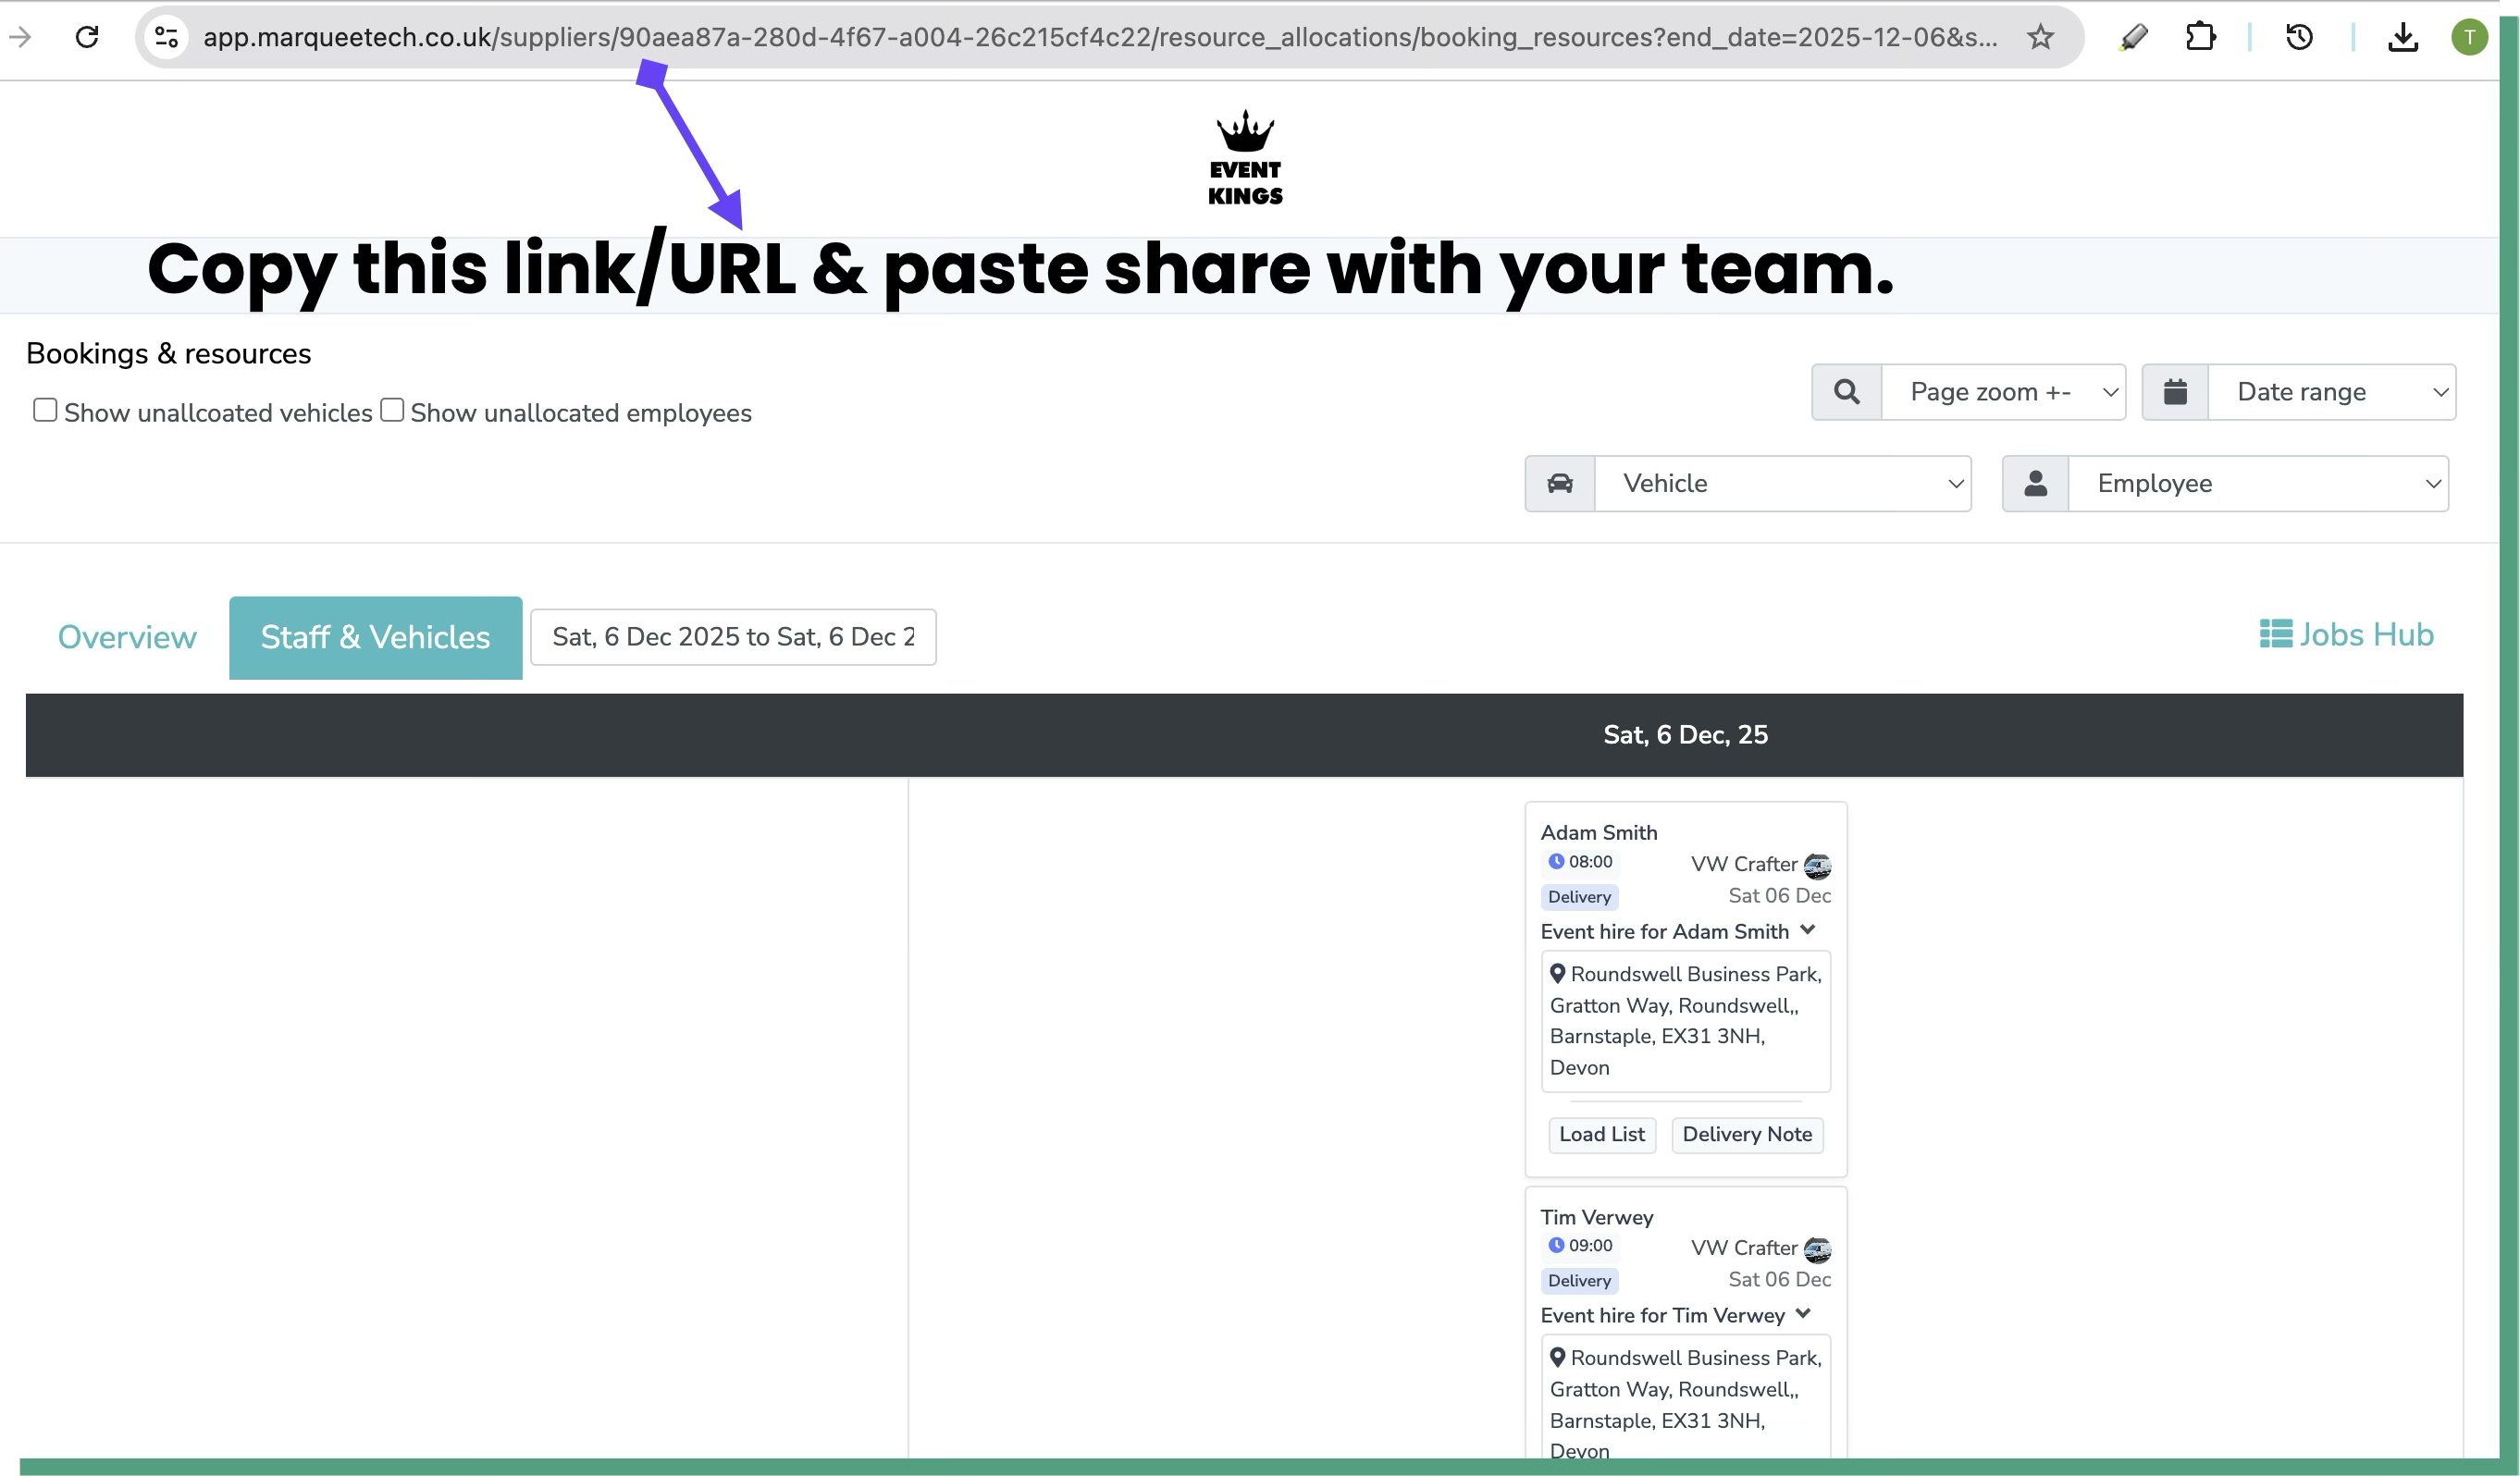Click map pin icon on Tim Verwey address
This screenshot has width=2520, height=1476.
point(1557,1357)
